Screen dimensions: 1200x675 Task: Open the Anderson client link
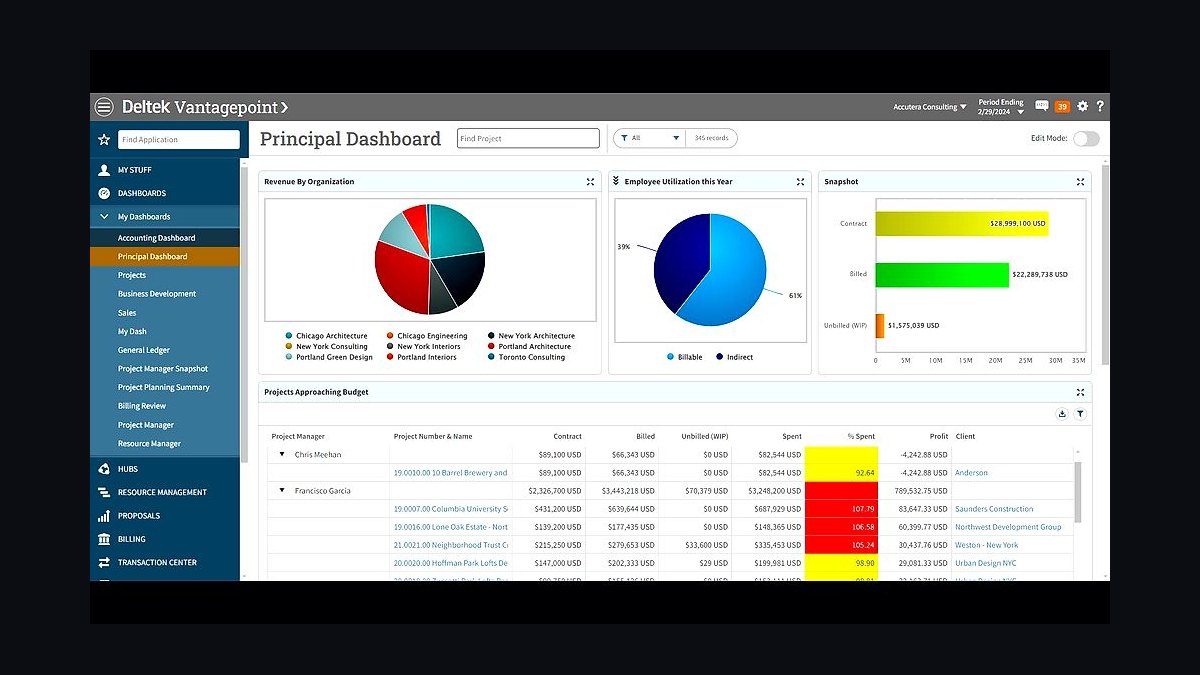point(971,473)
